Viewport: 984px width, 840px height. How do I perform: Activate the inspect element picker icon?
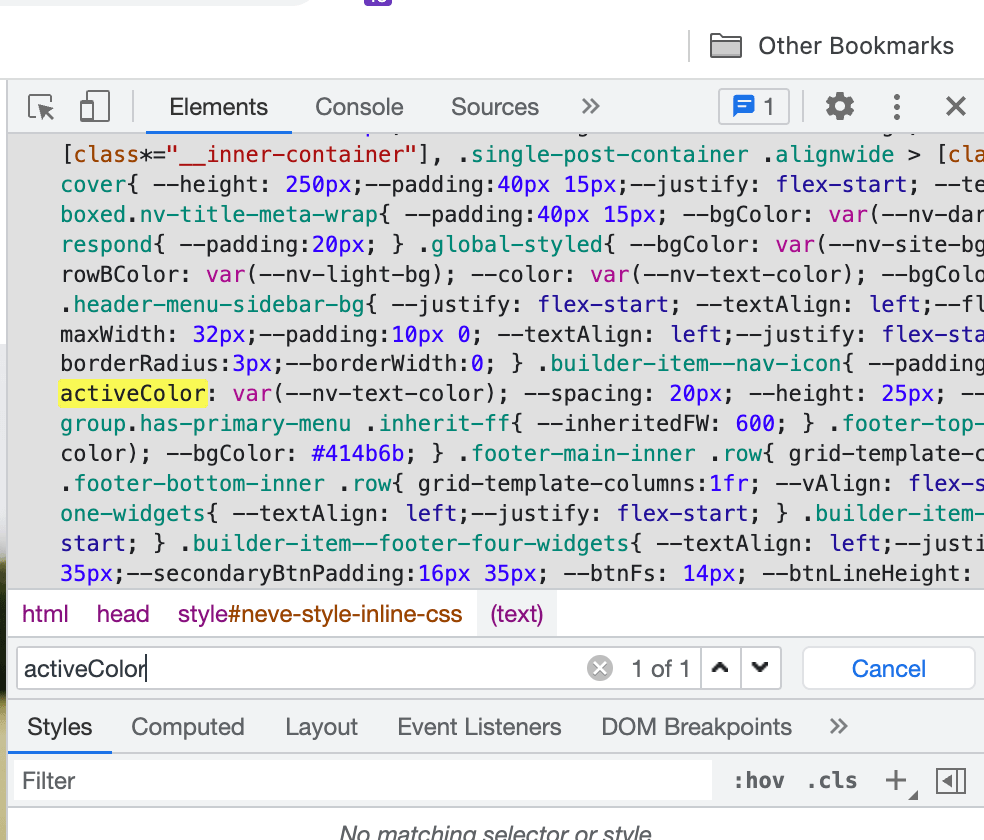click(41, 107)
